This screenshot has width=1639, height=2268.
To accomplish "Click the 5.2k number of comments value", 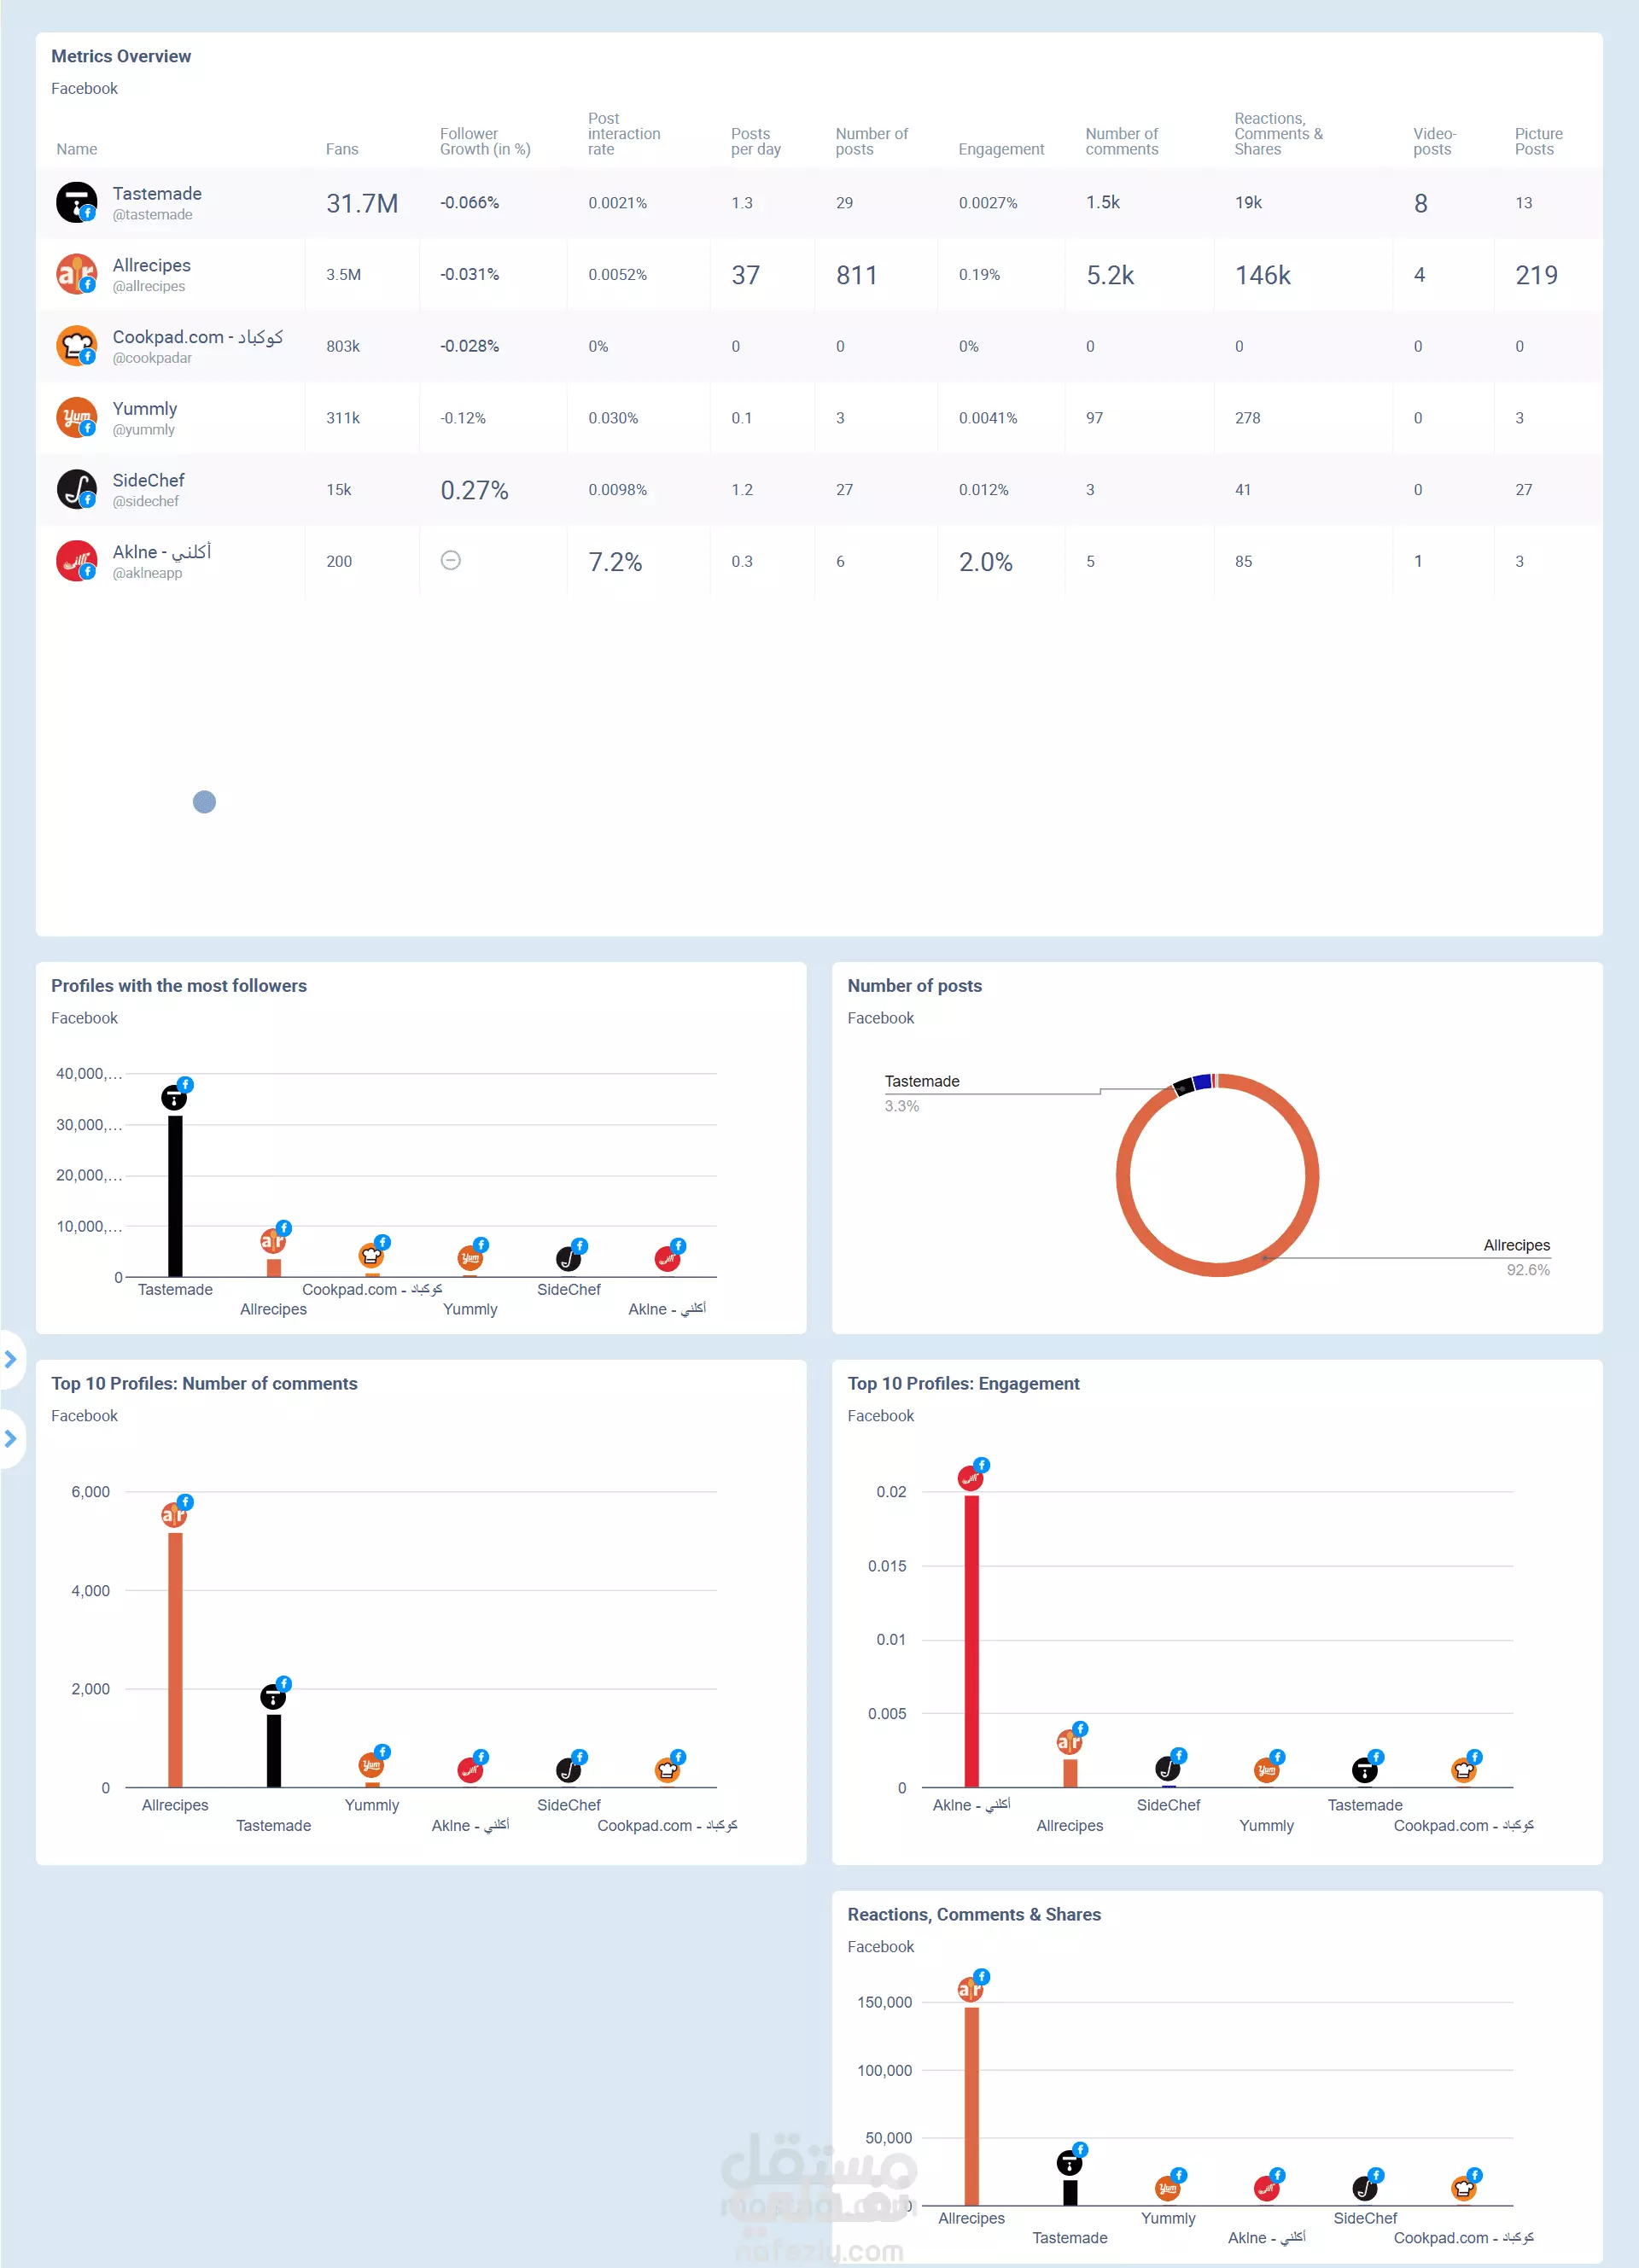I will click(1110, 275).
